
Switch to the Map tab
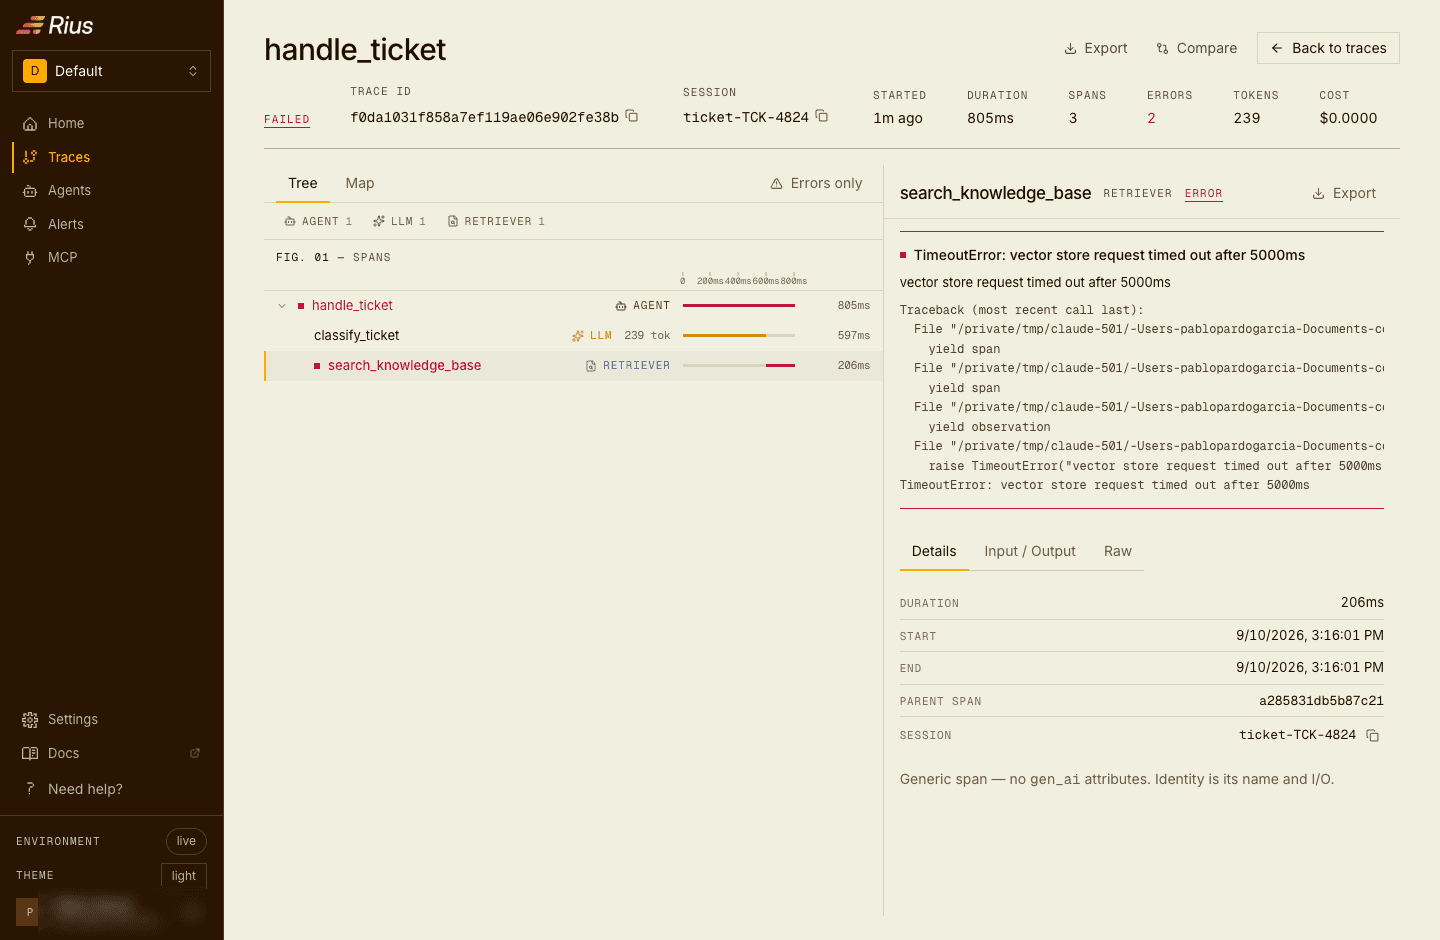tap(360, 184)
